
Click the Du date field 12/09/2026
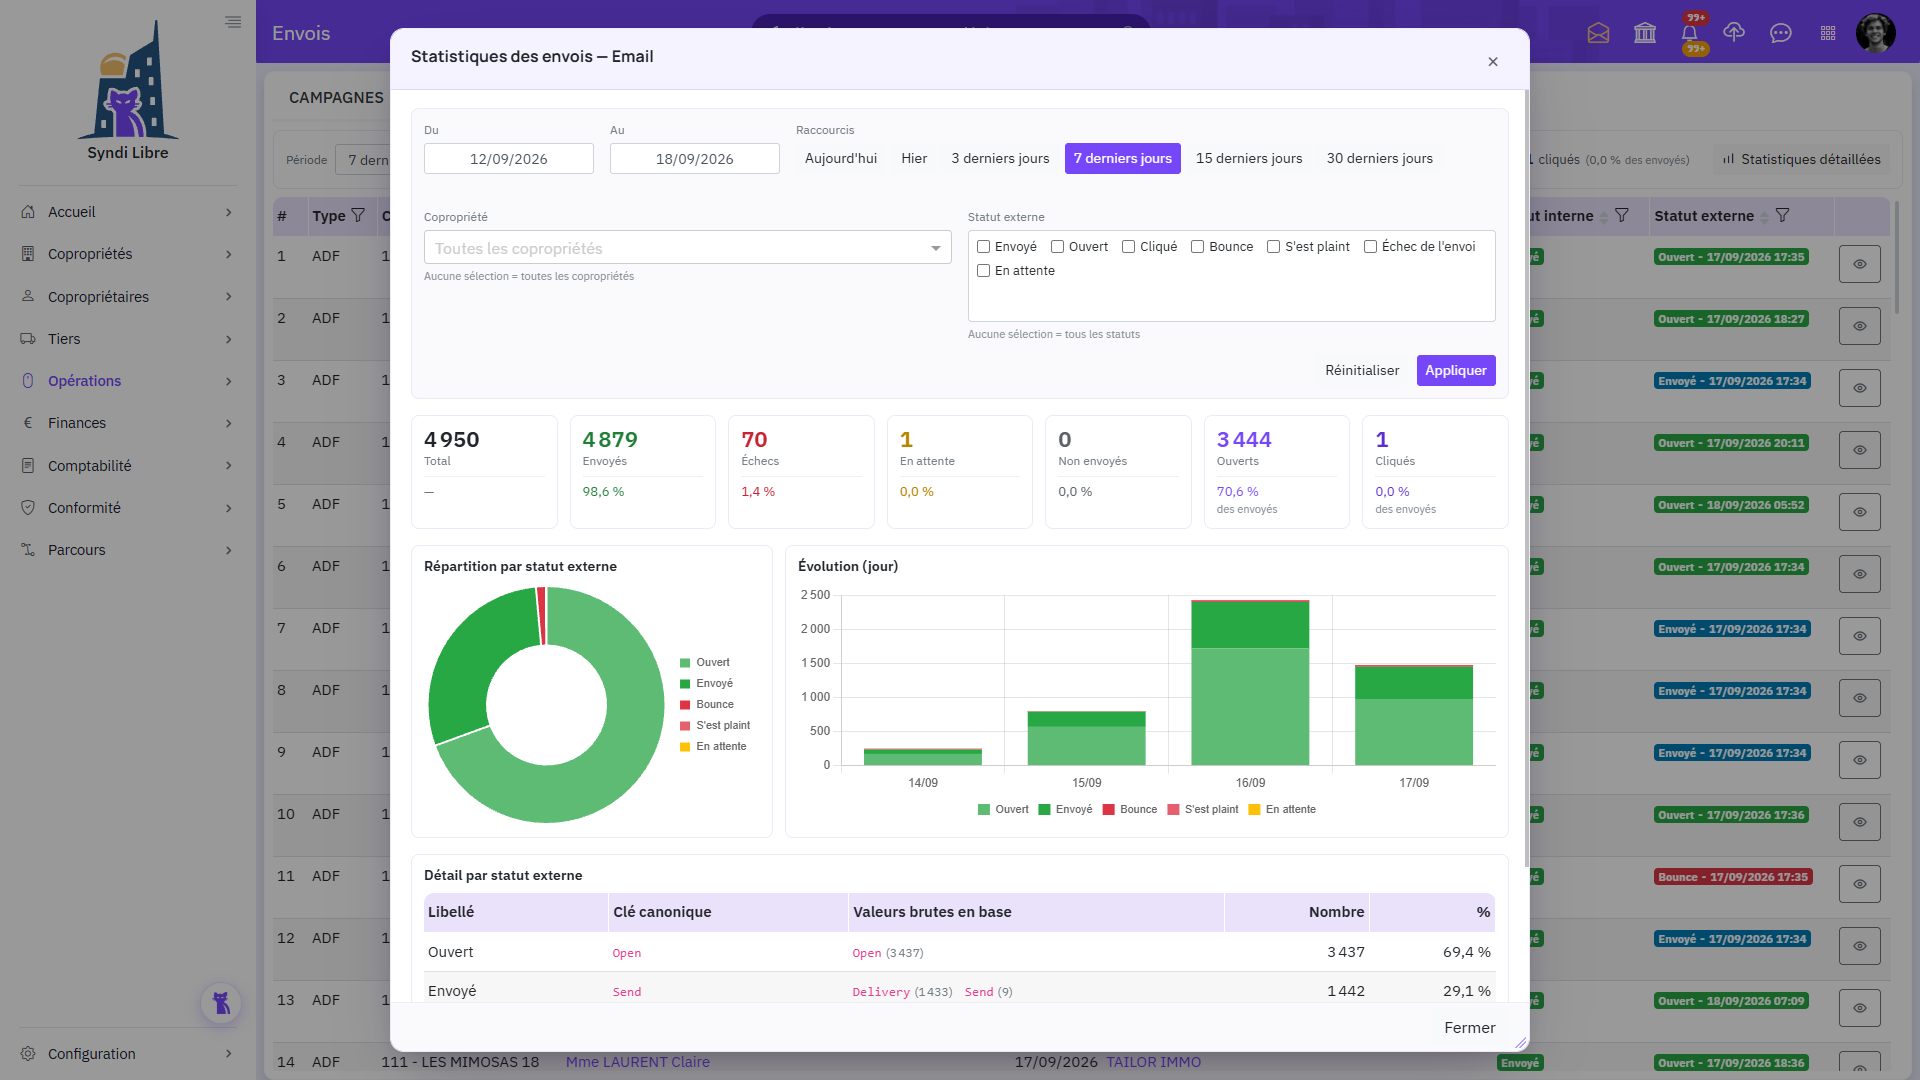click(x=509, y=159)
